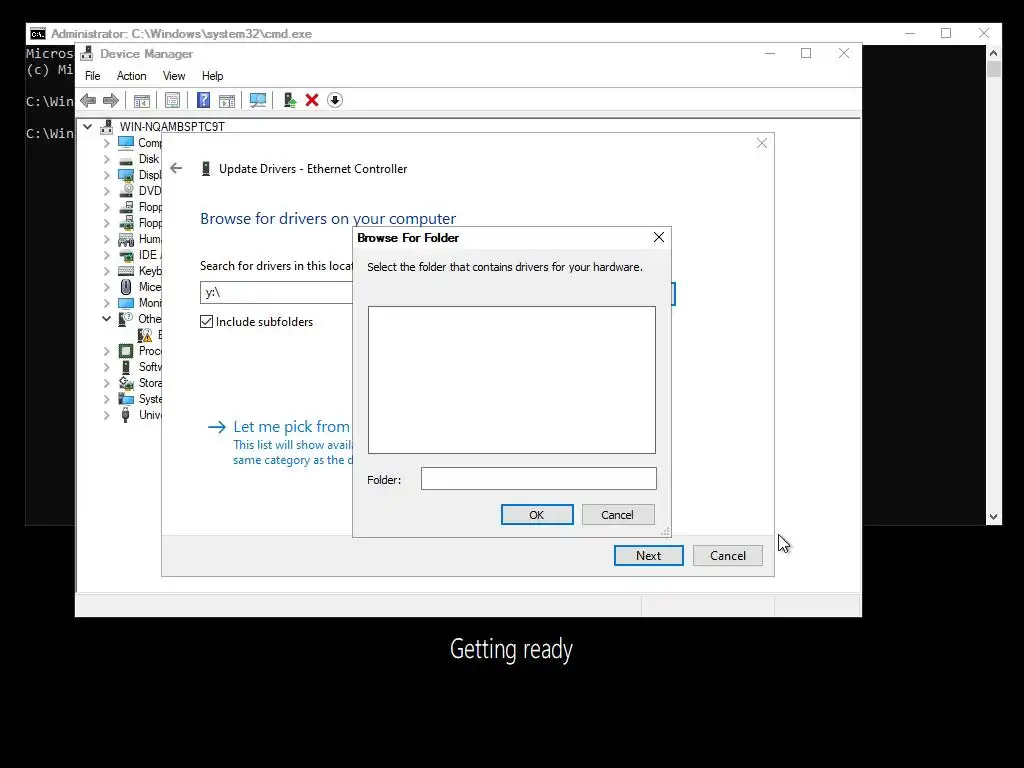Open the Action menu in Device Manager

(131, 76)
